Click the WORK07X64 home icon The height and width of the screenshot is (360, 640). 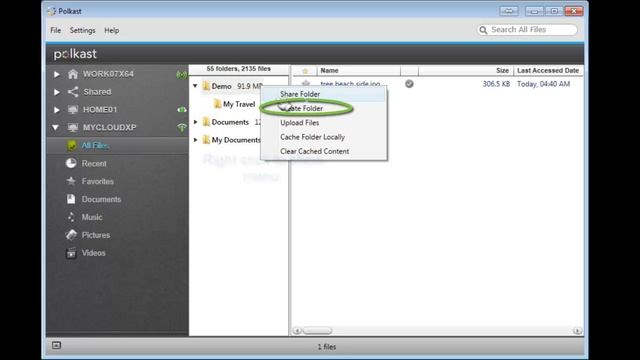click(73, 74)
